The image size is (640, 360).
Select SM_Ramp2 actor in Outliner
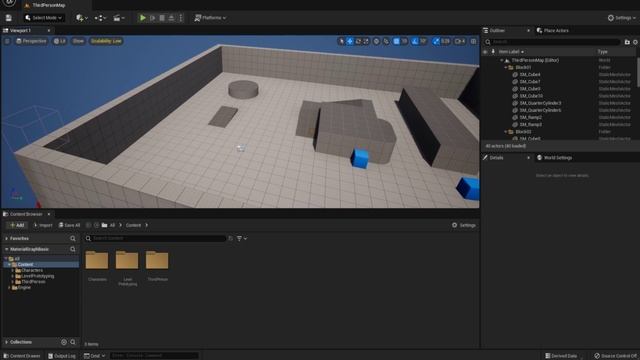pyautogui.click(x=531, y=118)
